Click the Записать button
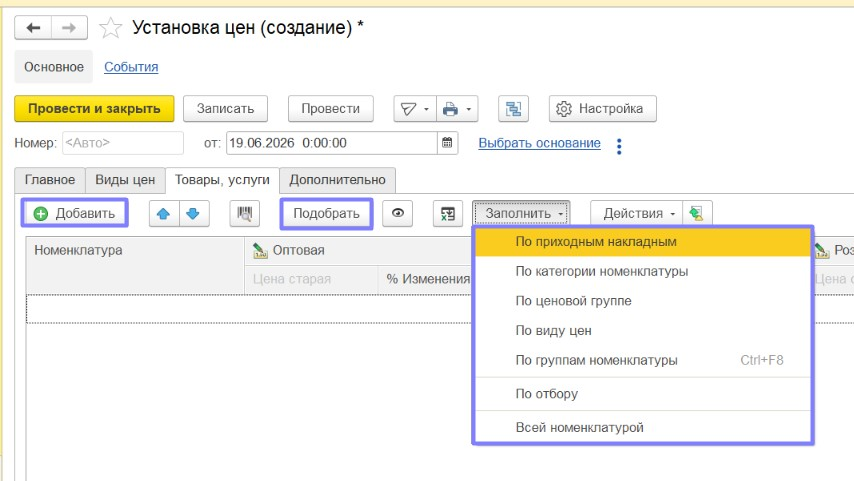Image resolution: width=854 pixels, height=481 pixels. point(225,109)
